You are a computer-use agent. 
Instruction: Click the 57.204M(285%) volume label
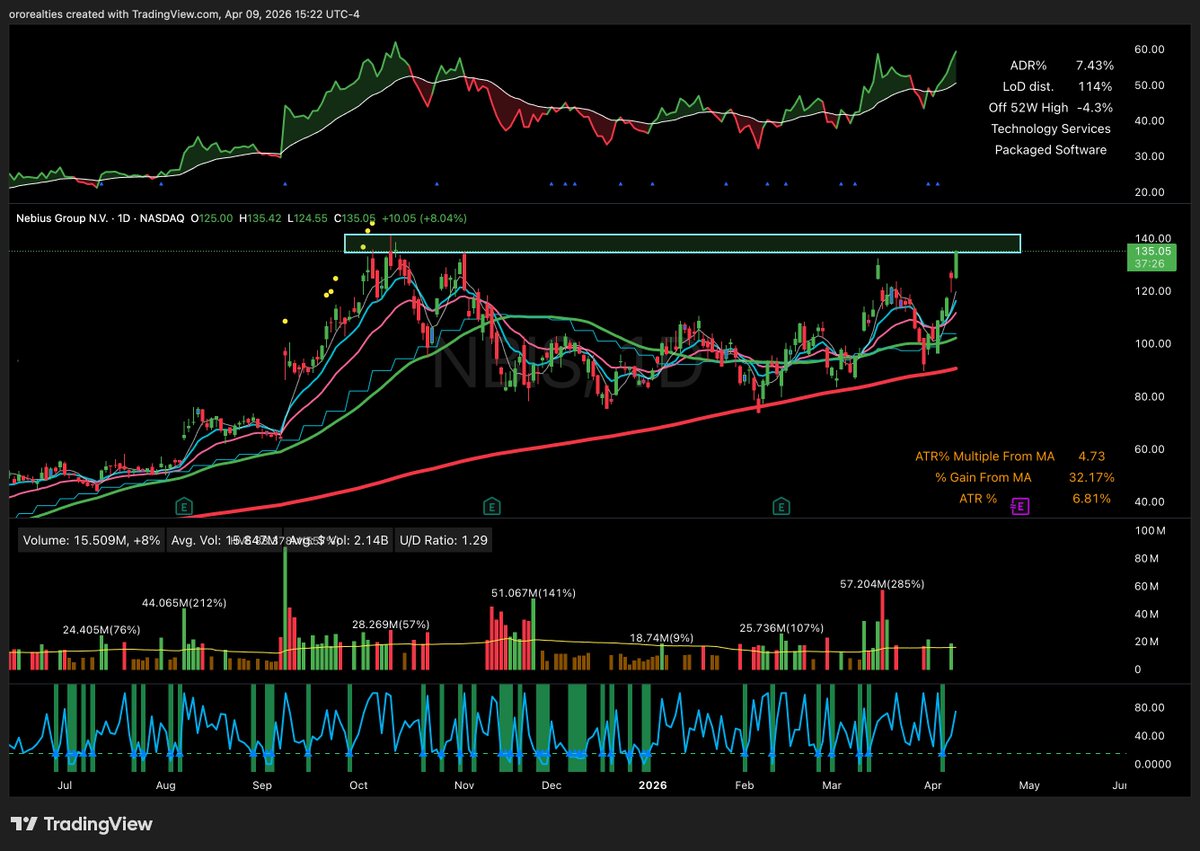881,583
